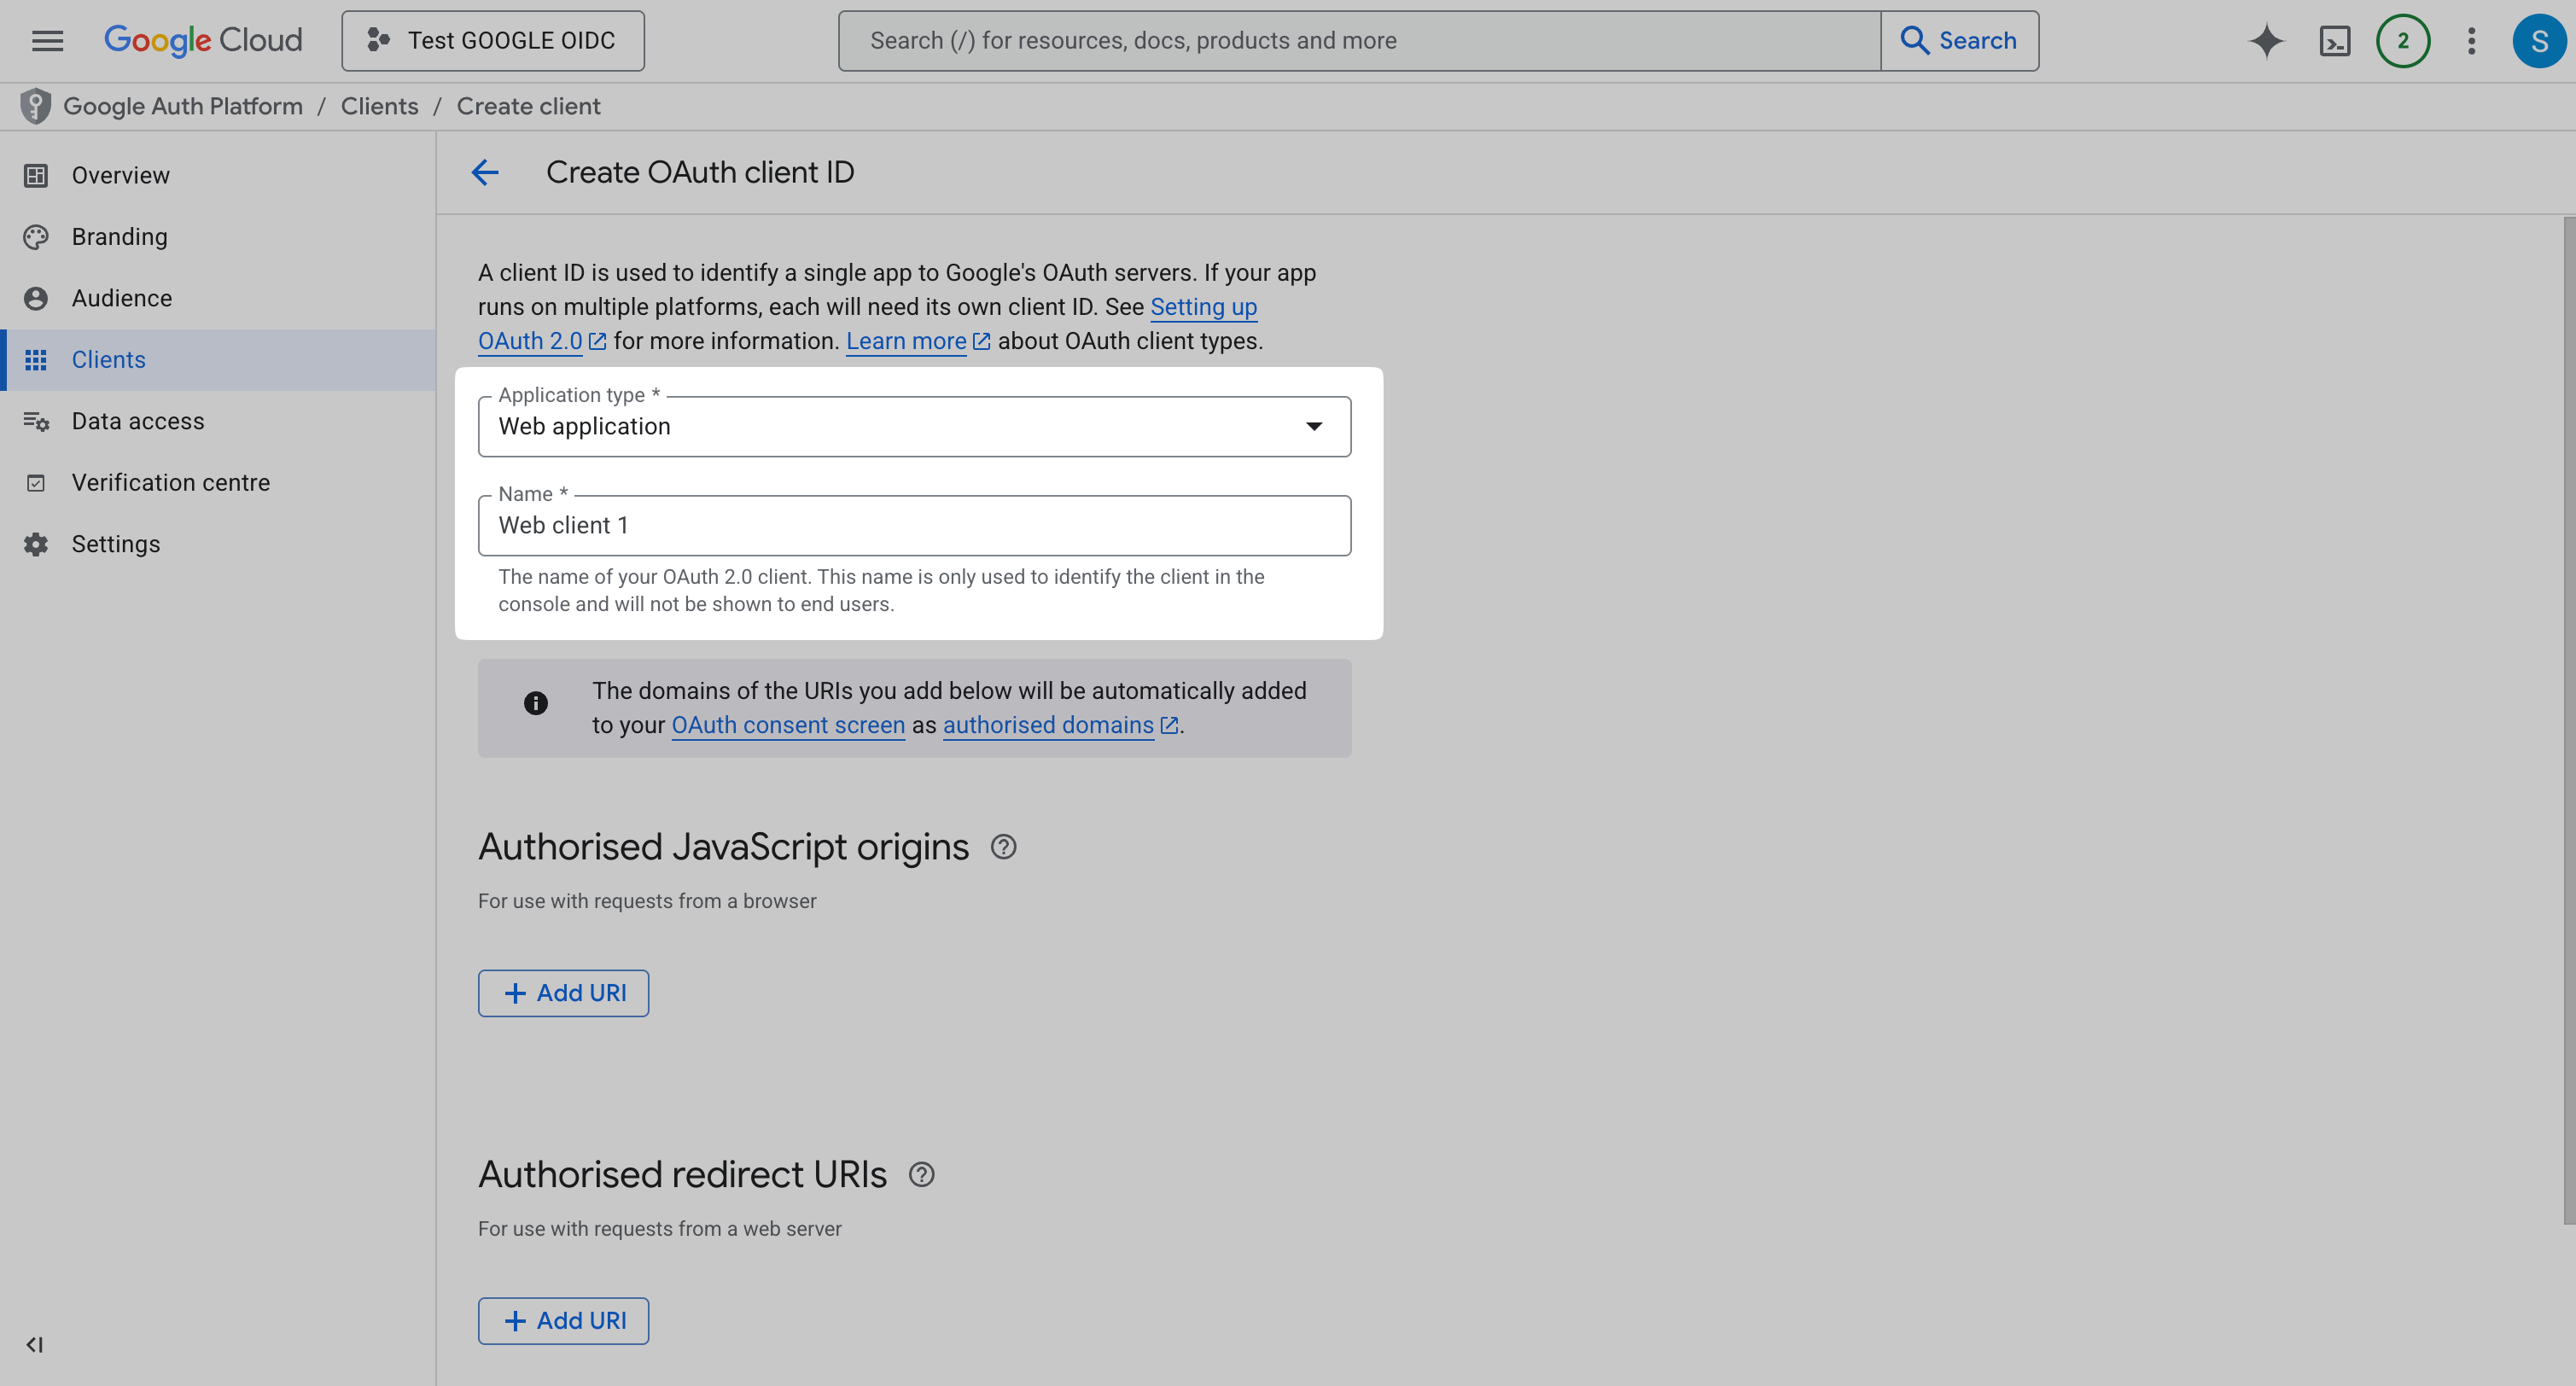The image size is (2576, 1386).
Task: Open Branding via its palette icon
Action: (x=36, y=237)
